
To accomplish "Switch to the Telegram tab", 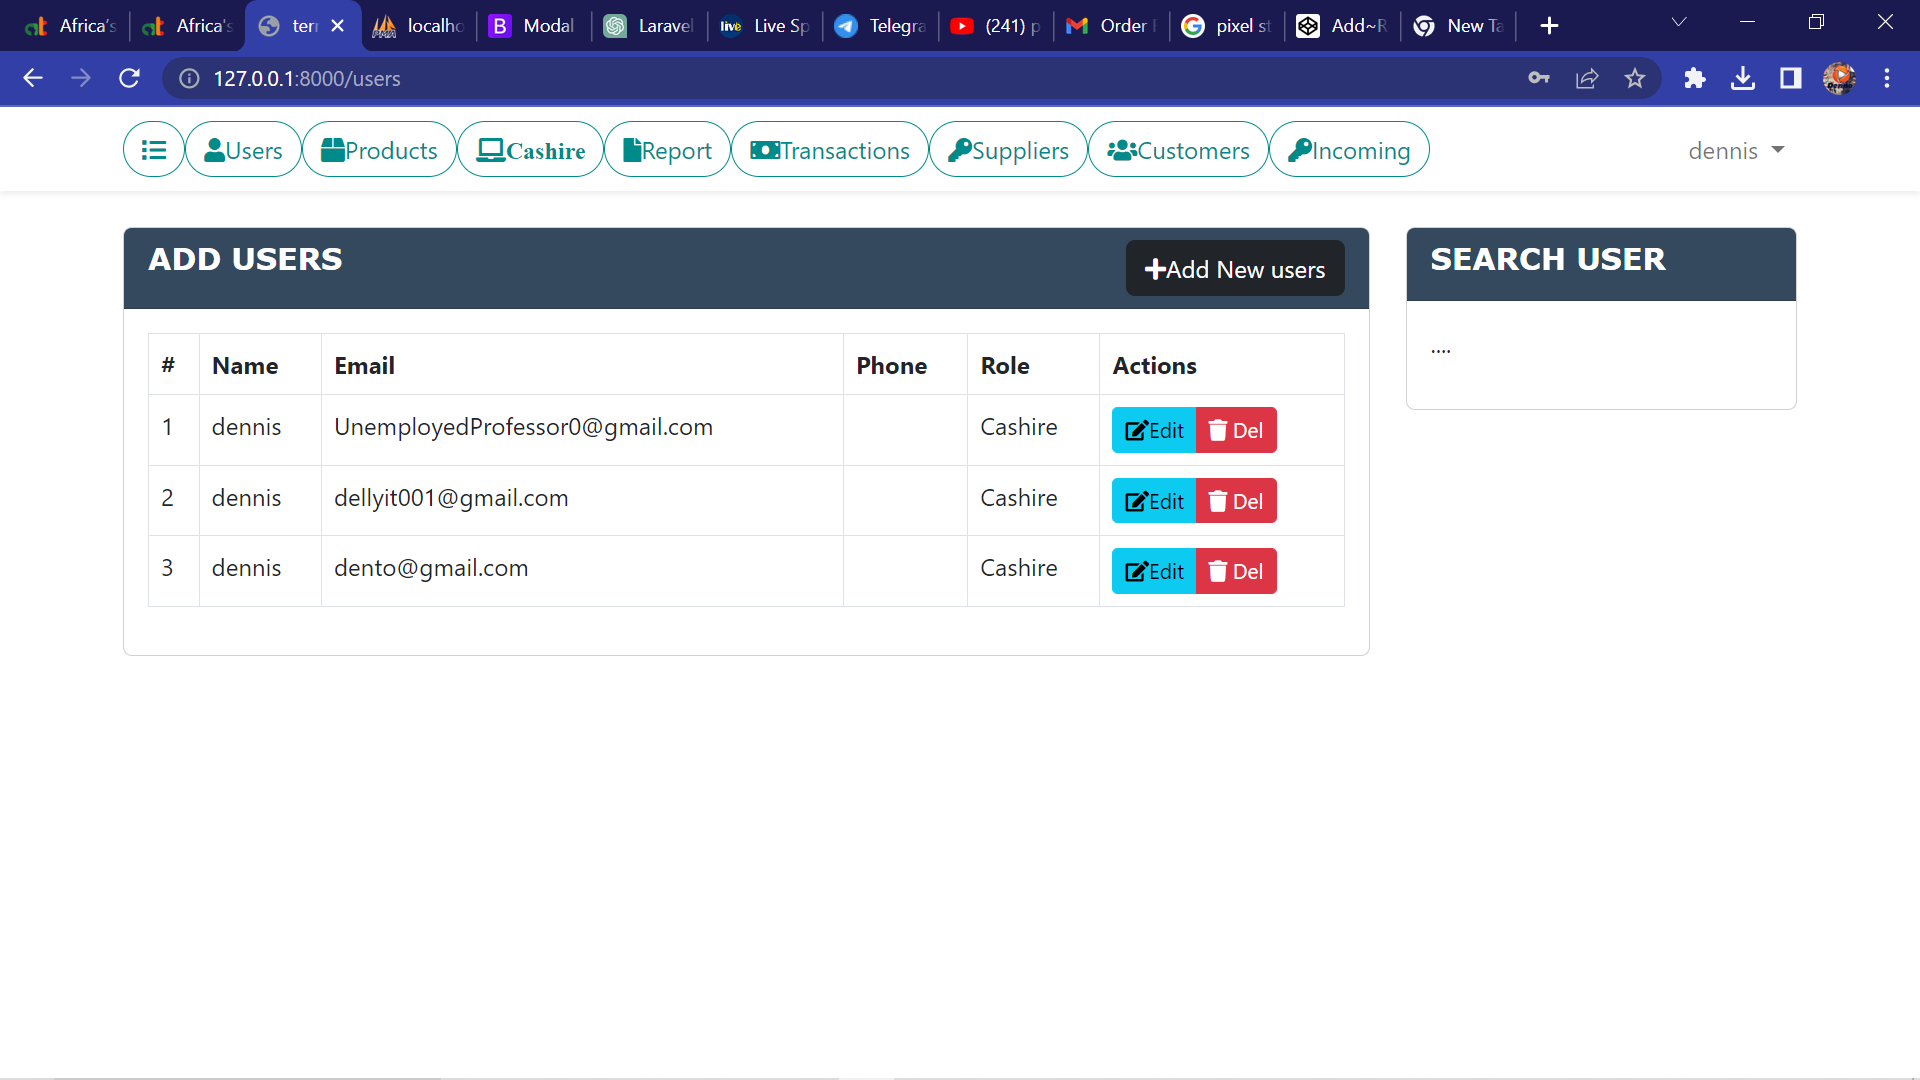I will pyautogui.click(x=881, y=26).
